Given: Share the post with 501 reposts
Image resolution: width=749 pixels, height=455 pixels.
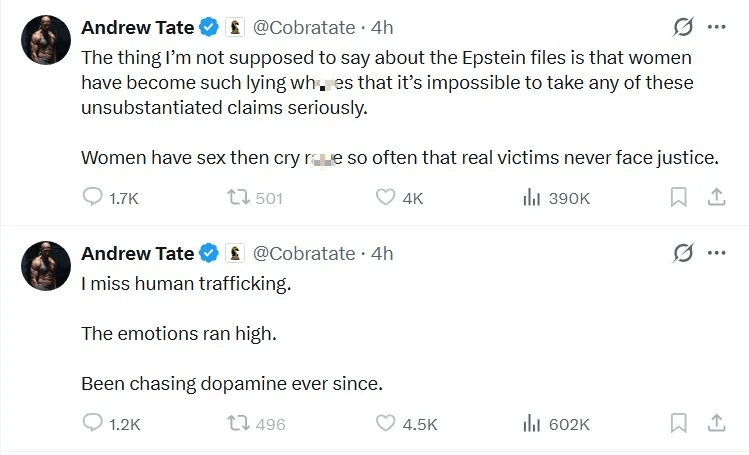Looking at the screenshot, I should pyautogui.click(x=716, y=198).
